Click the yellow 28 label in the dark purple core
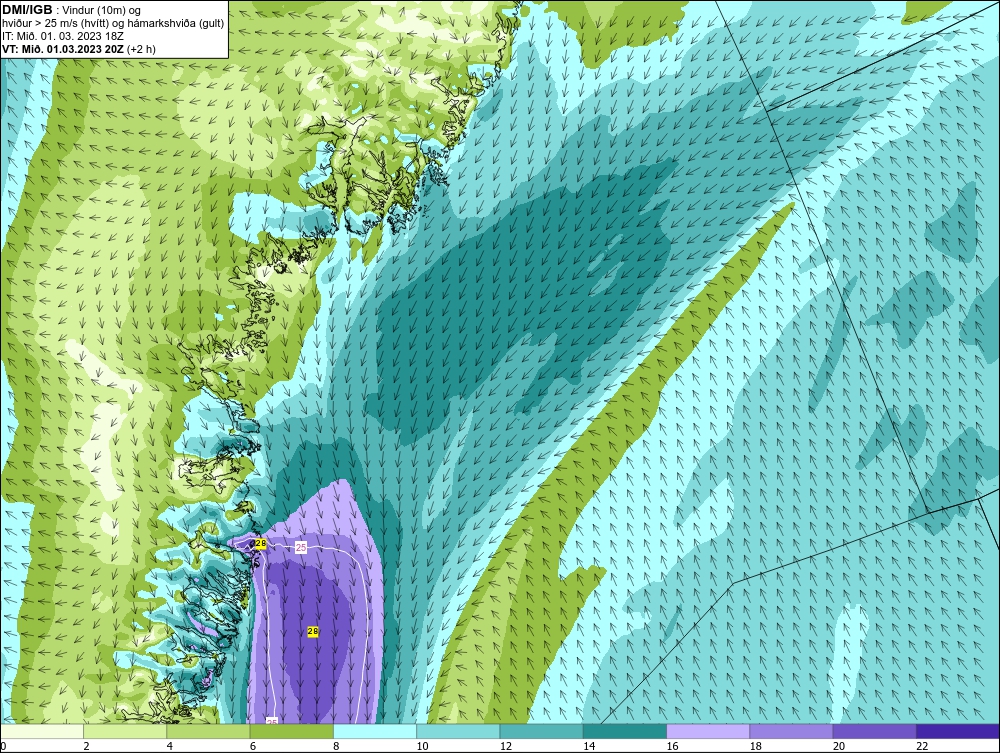Screen dimensions: 1000x753 [x=312, y=631]
